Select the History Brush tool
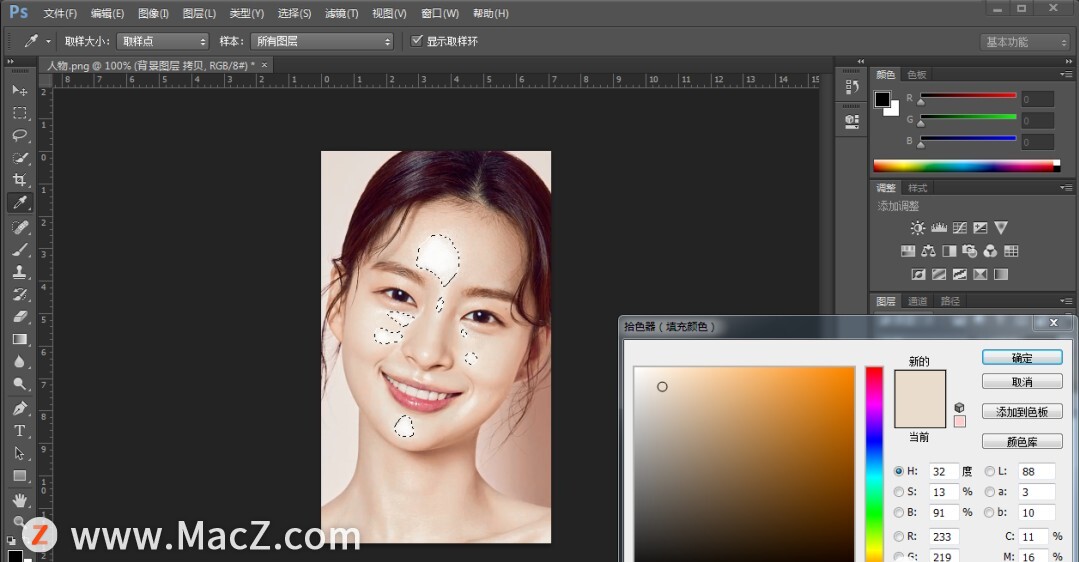The width and height of the screenshot is (1079, 562). click(x=20, y=294)
